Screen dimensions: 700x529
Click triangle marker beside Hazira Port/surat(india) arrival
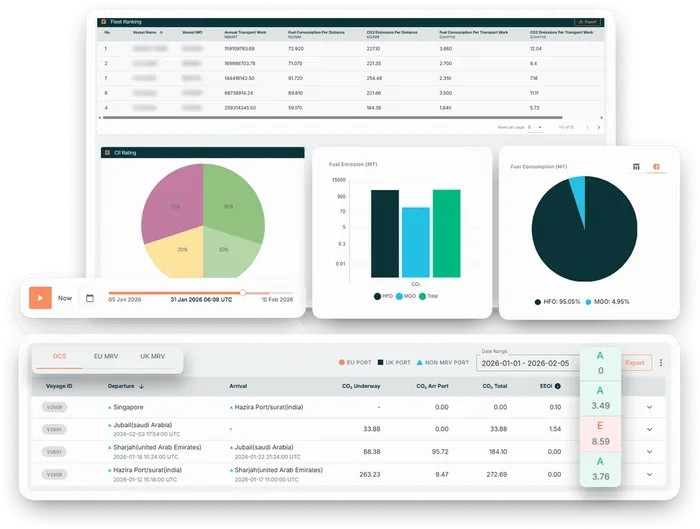(x=231, y=408)
